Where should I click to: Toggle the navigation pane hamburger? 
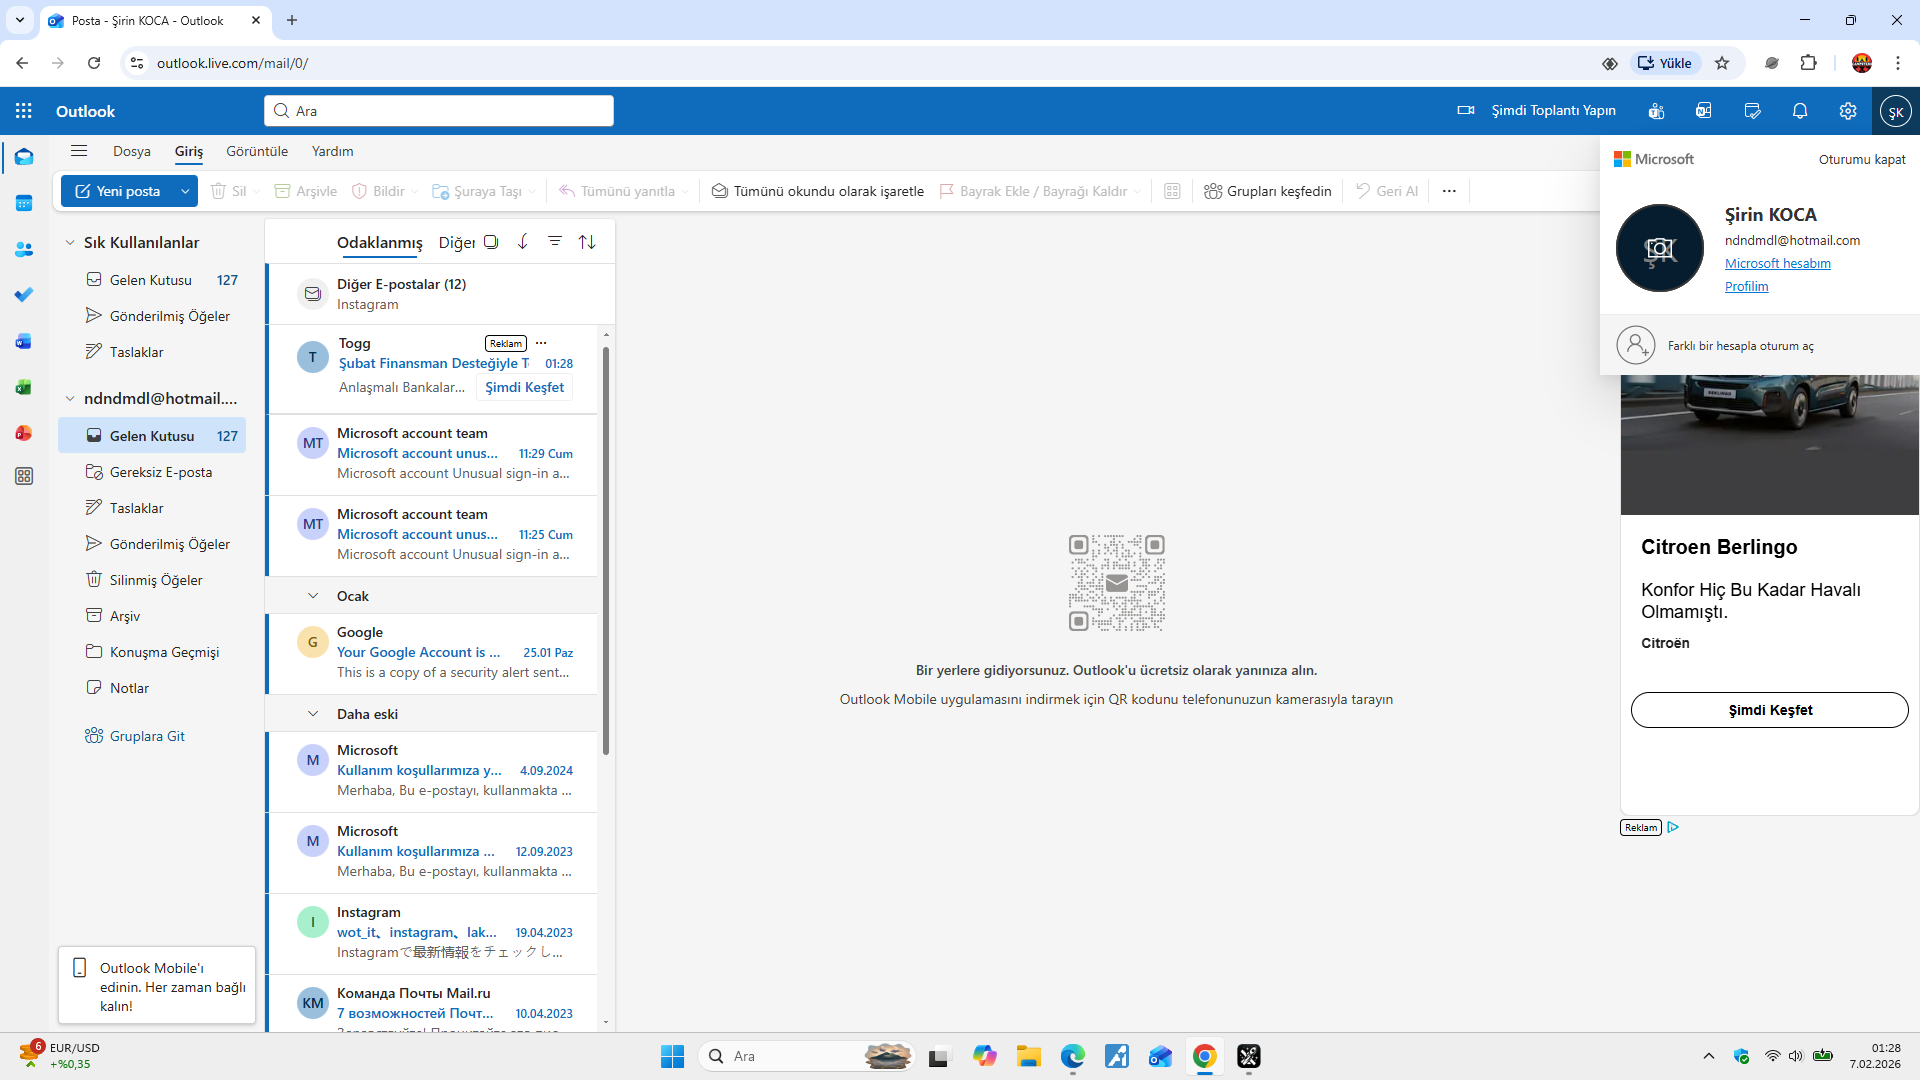(x=79, y=151)
